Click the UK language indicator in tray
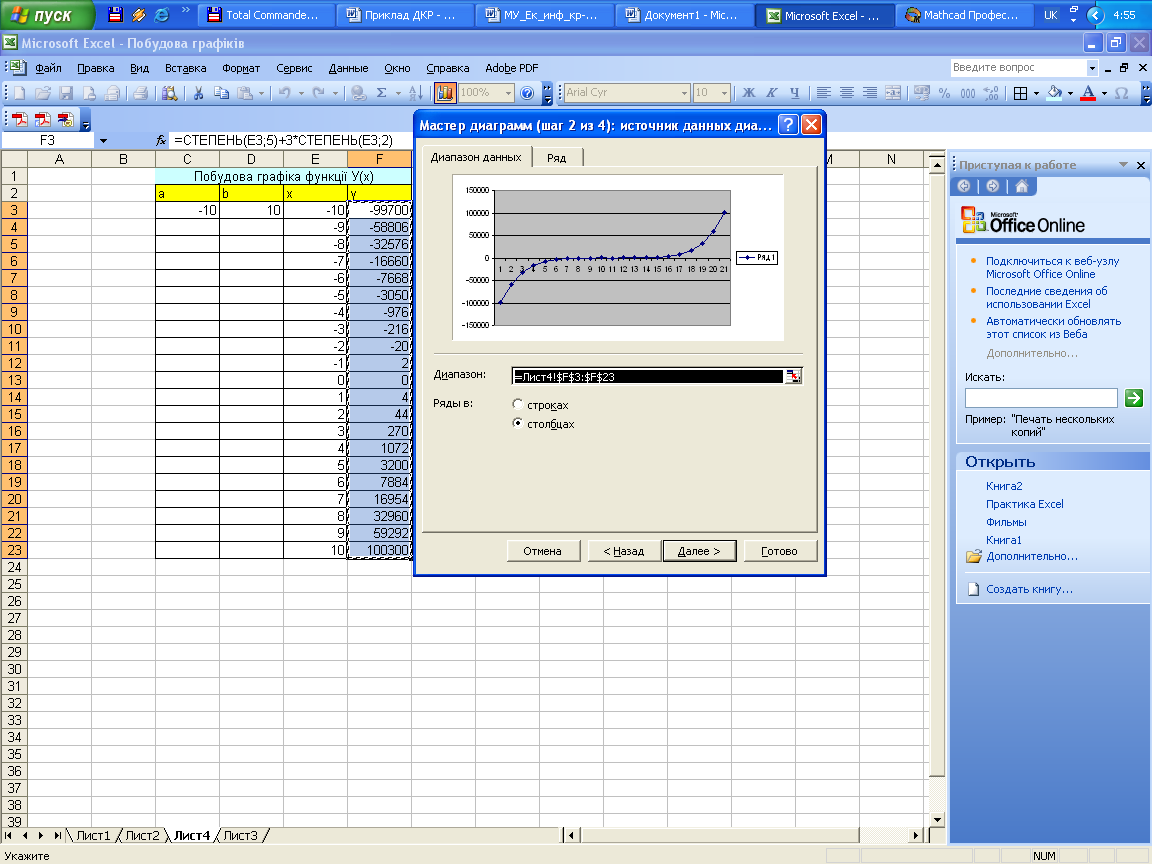Viewport: 1152px width, 864px height. pyautogui.click(x=1051, y=15)
